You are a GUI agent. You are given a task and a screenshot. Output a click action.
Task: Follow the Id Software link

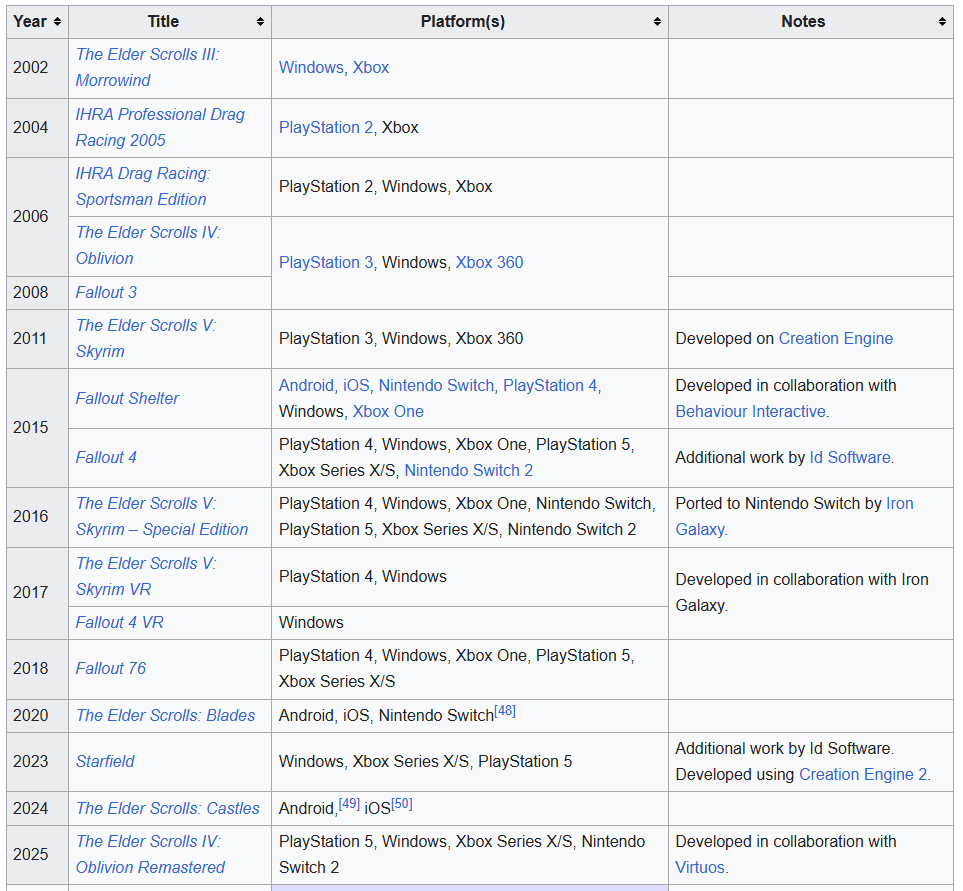coord(849,457)
